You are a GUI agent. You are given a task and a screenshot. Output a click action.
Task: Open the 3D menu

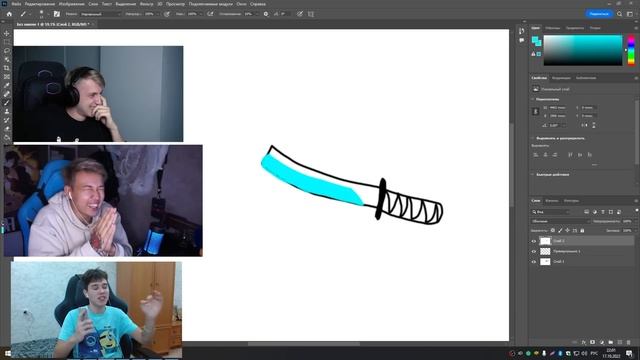coord(160,4)
